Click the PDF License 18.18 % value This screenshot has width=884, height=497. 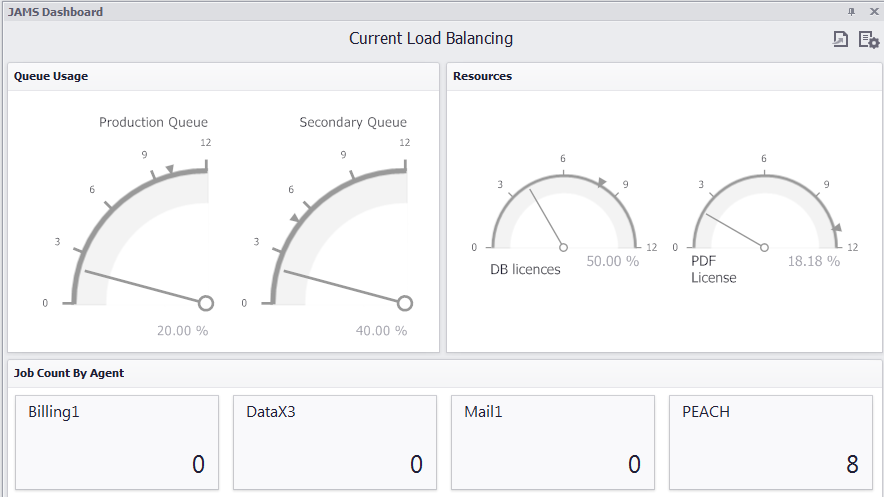[813, 261]
